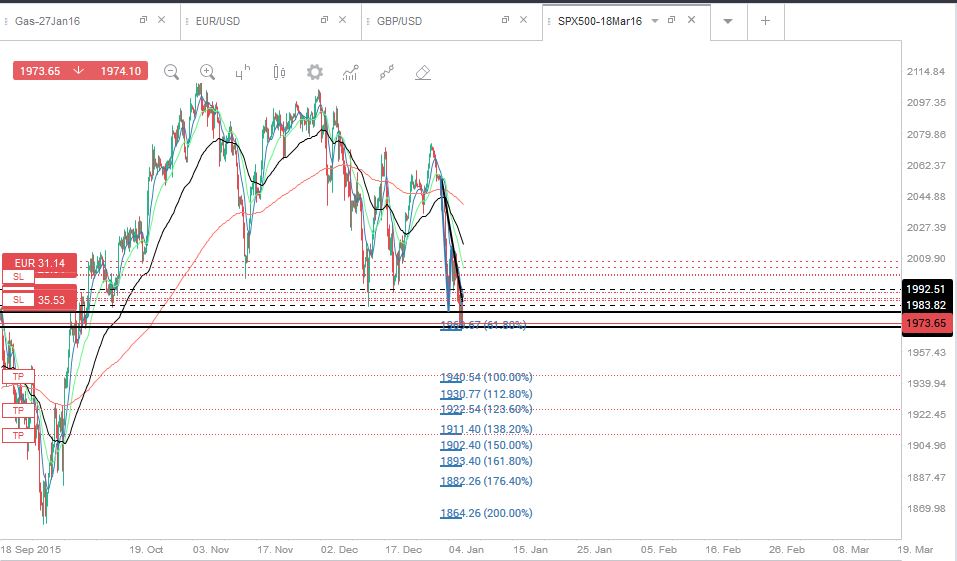
Task: Grab the Gas-27Jan16 tab drag handle
Action: [6, 21]
